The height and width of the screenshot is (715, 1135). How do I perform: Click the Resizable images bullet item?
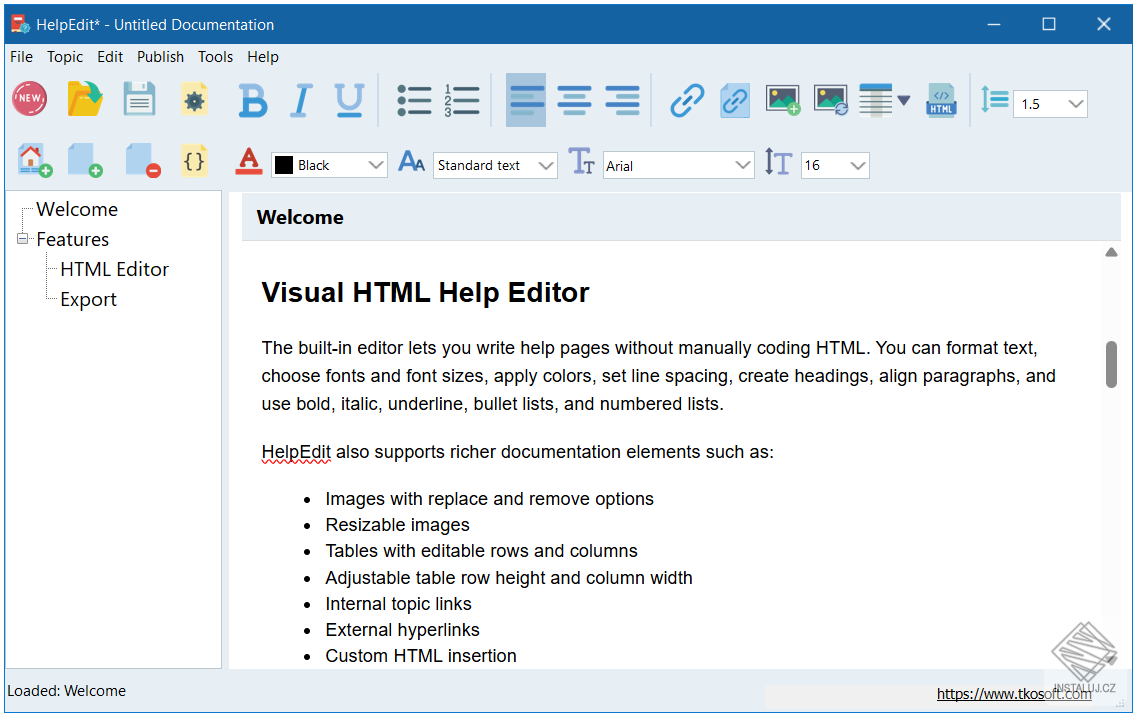coord(397,525)
